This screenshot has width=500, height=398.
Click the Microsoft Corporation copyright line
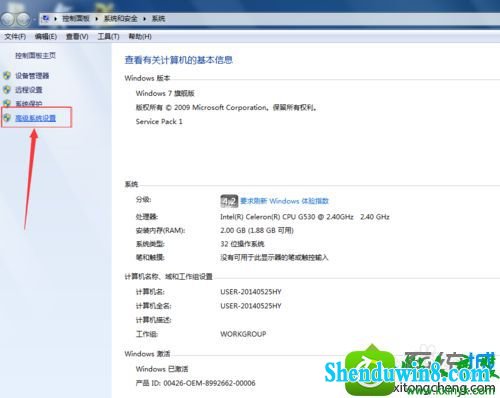(x=226, y=108)
